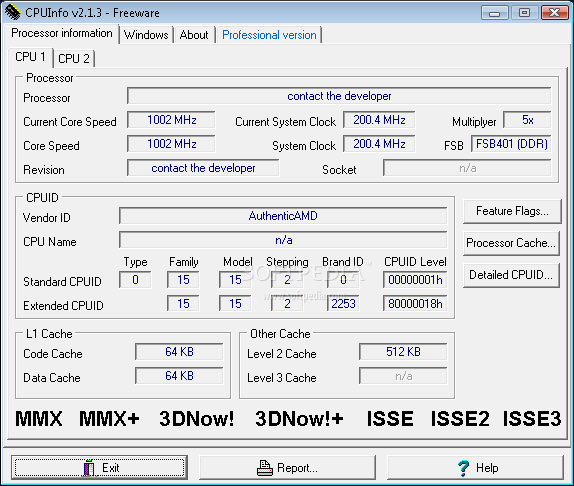The height and width of the screenshot is (486, 574).
Task: Click the Multiplyer 5x field
Action: 527,120
